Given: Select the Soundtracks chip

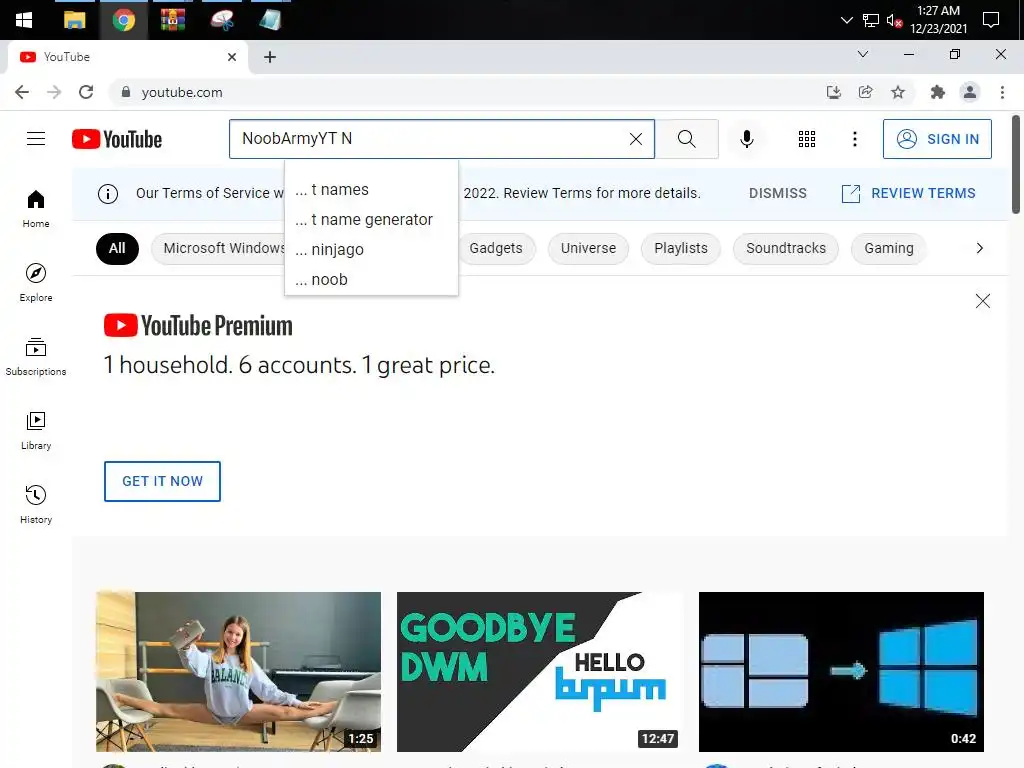Looking at the screenshot, I should point(786,248).
